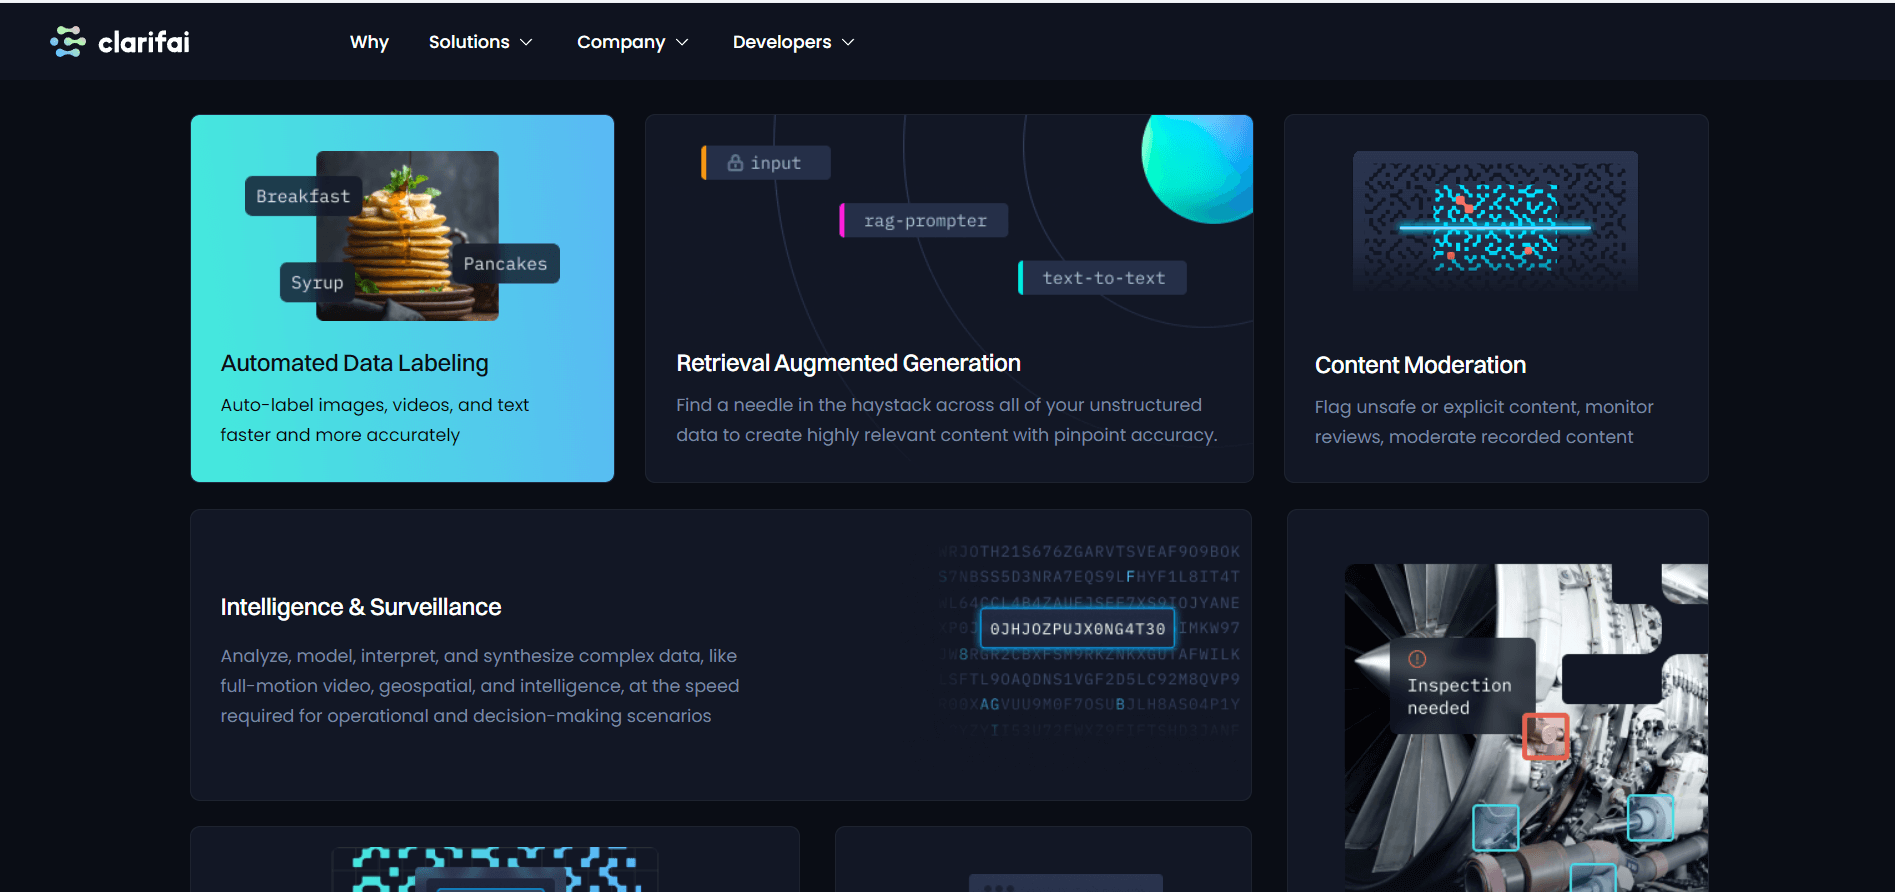
Task: Expand the Solutions dropdown menu
Action: 480,42
